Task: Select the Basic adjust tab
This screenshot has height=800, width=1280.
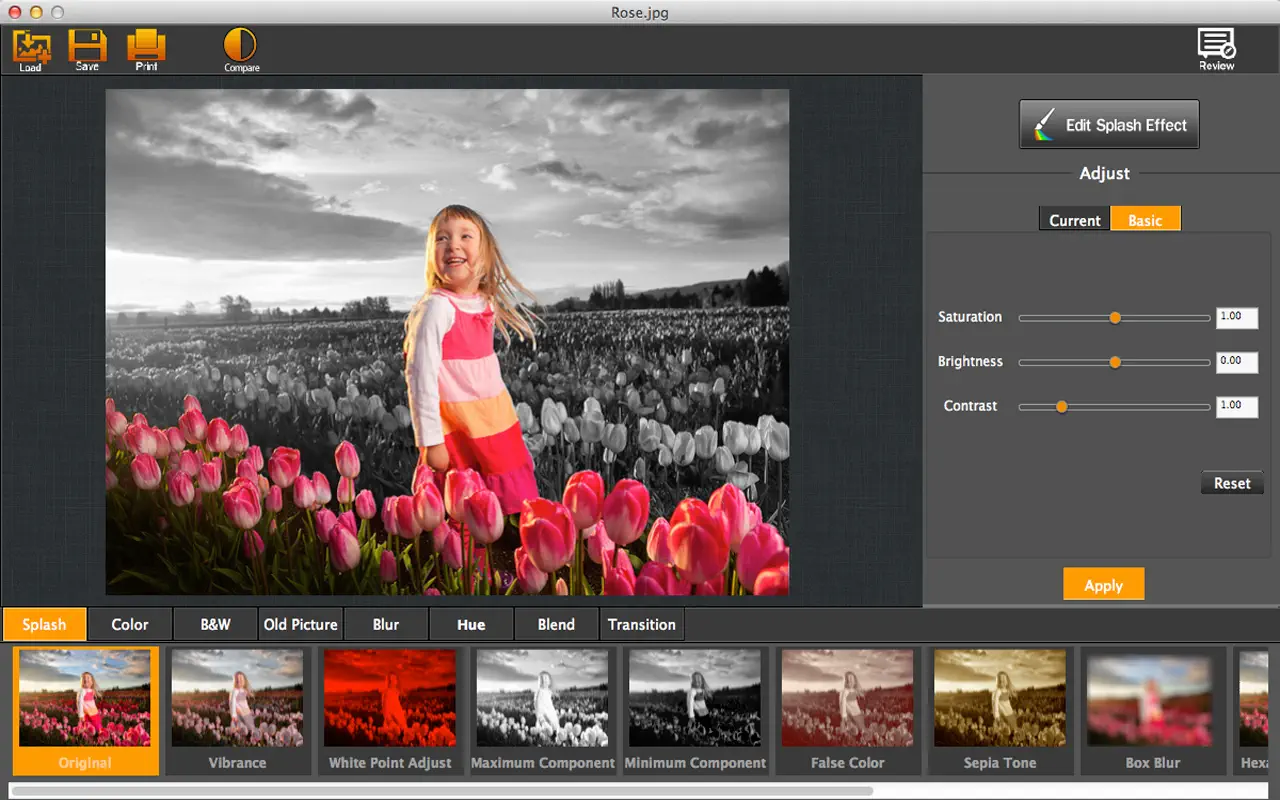Action: pyautogui.click(x=1145, y=219)
